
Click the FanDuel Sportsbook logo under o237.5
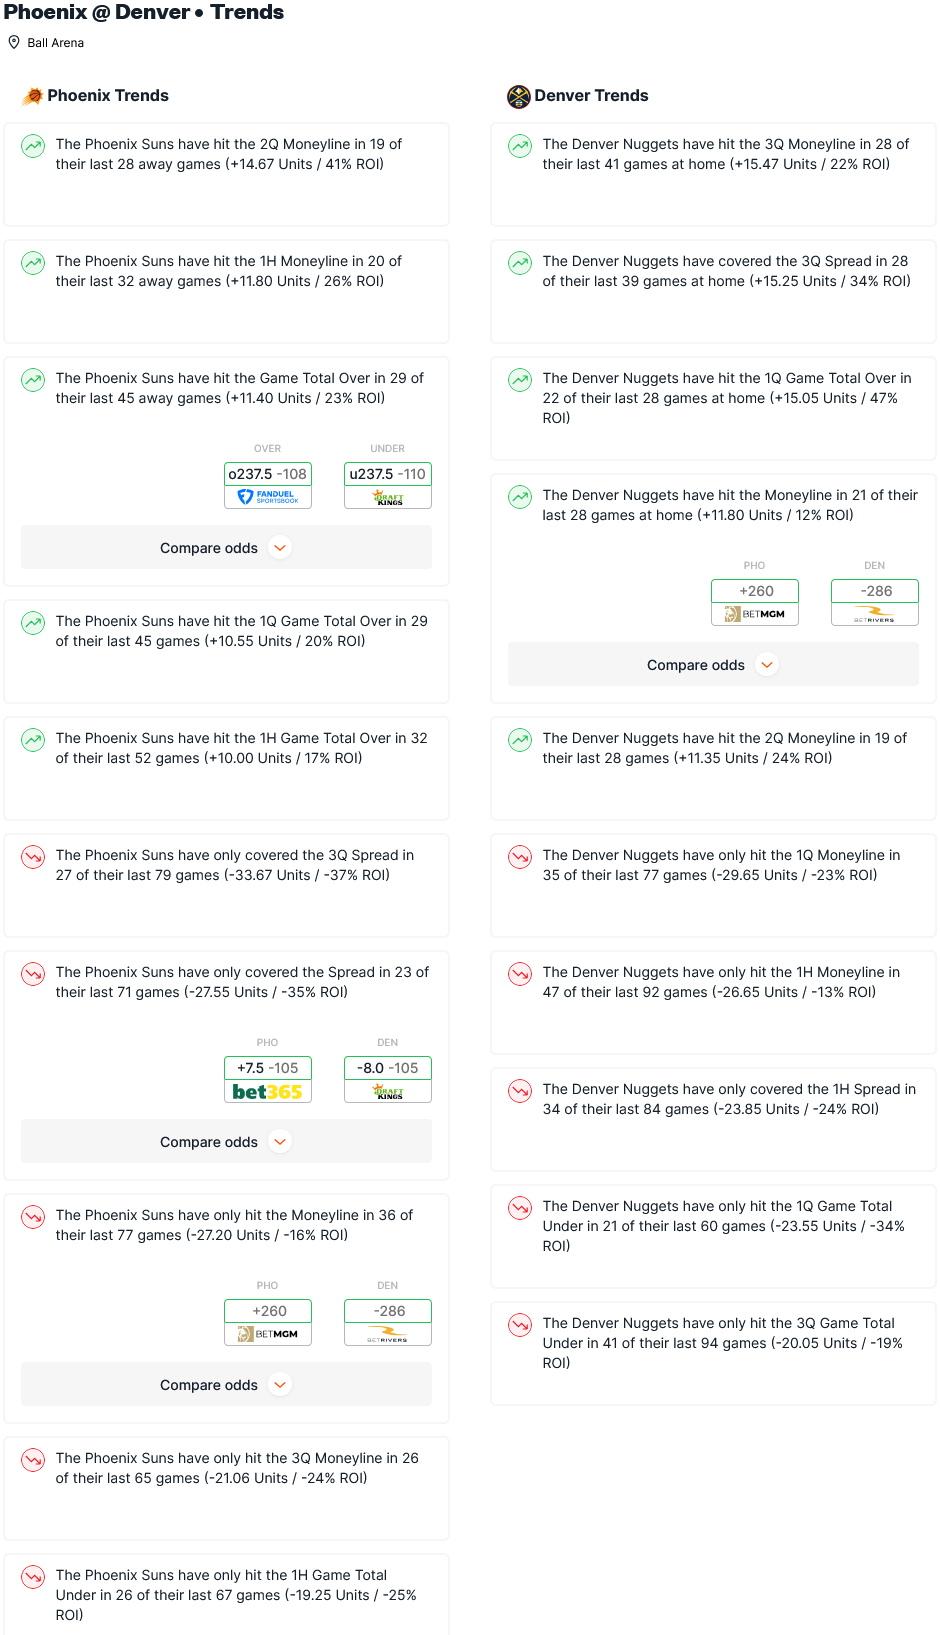click(268, 497)
